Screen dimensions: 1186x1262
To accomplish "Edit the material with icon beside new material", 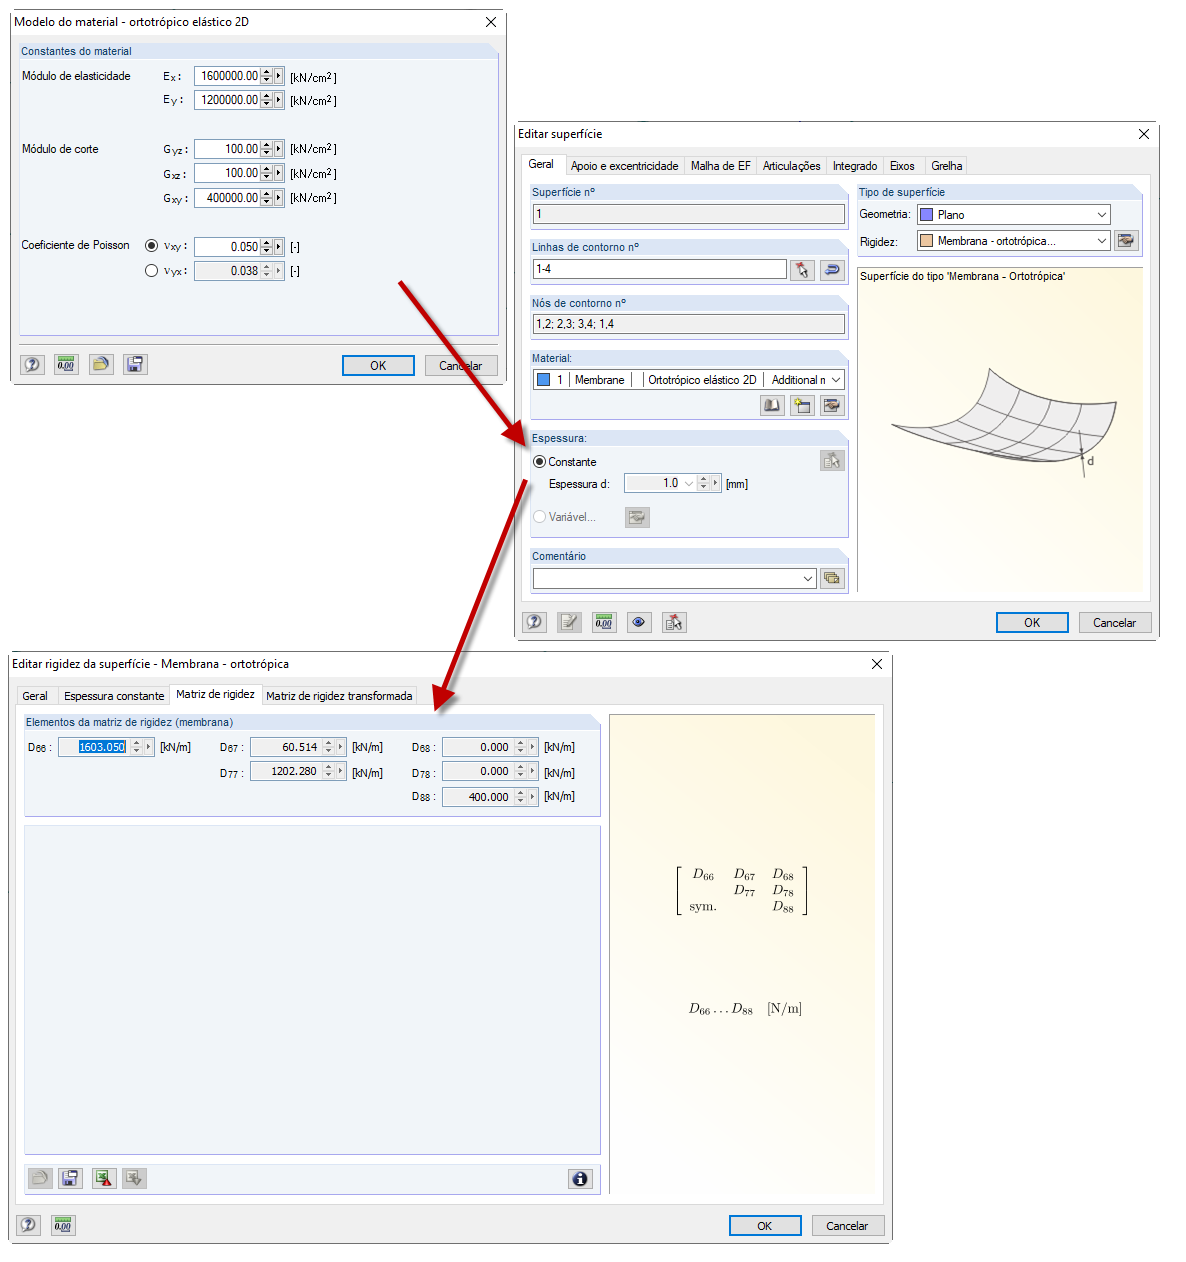I will click(832, 405).
